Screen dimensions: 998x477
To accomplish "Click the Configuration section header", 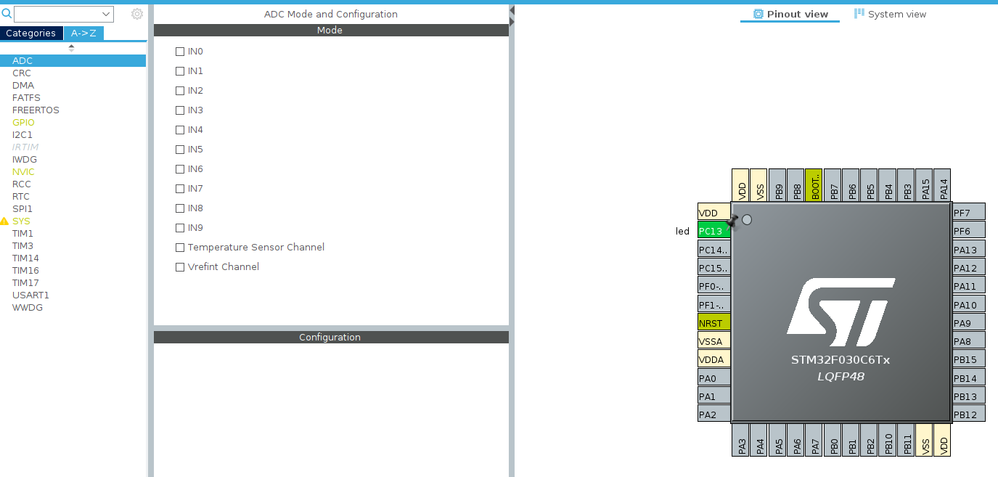I will tap(331, 337).
